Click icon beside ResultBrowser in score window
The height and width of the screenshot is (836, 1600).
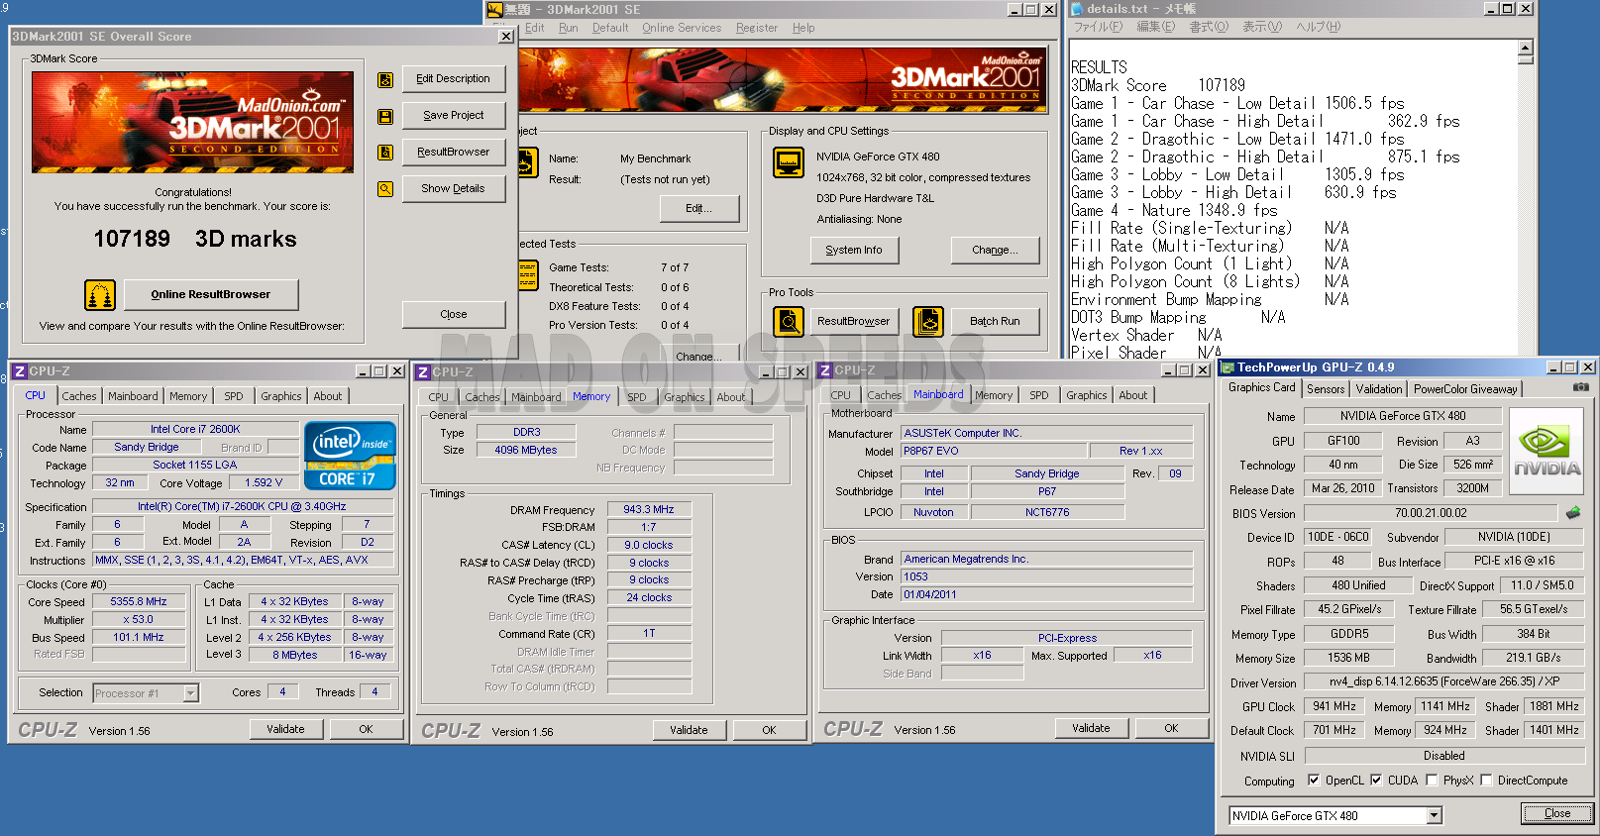coord(385,153)
